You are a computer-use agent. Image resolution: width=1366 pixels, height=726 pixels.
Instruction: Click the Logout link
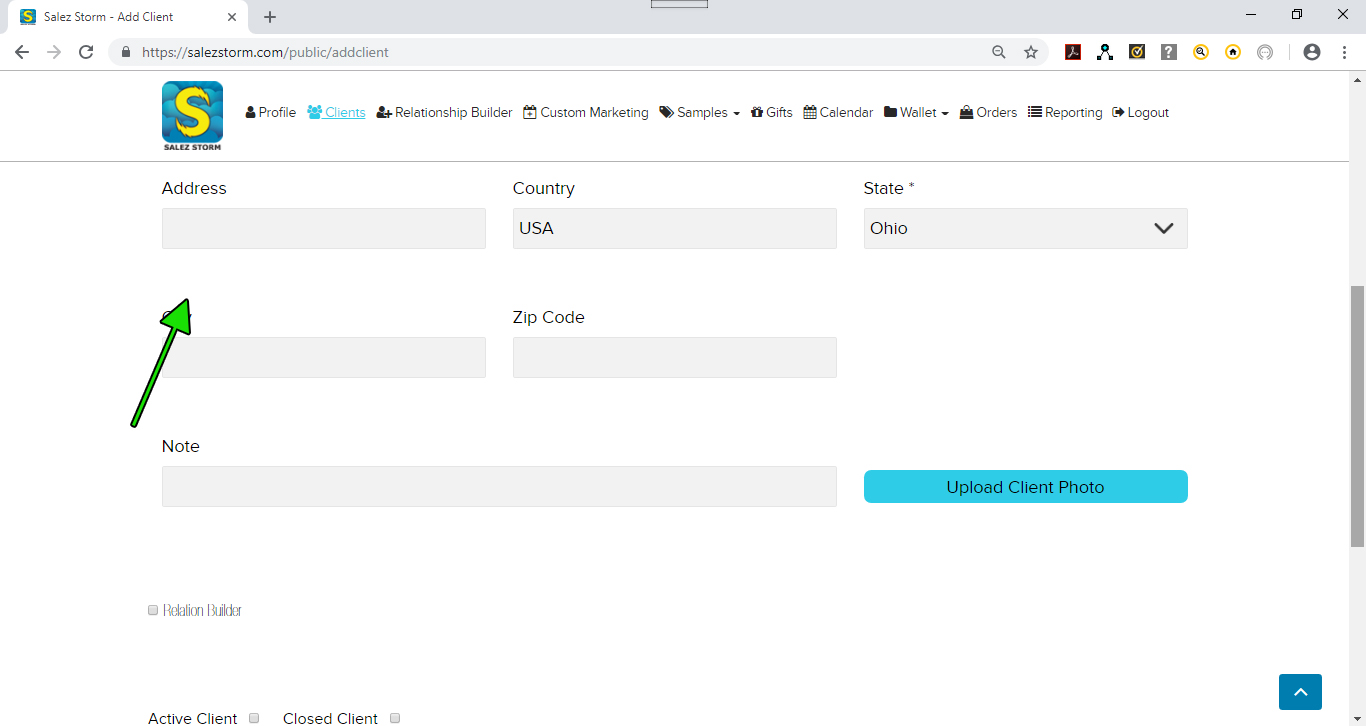tap(1140, 113)
